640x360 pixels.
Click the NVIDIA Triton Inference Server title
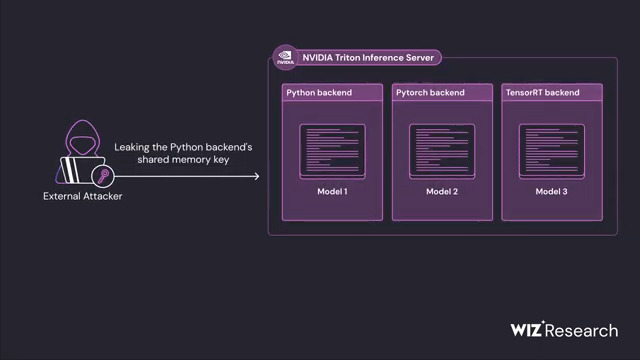click(x=368, y=58)
